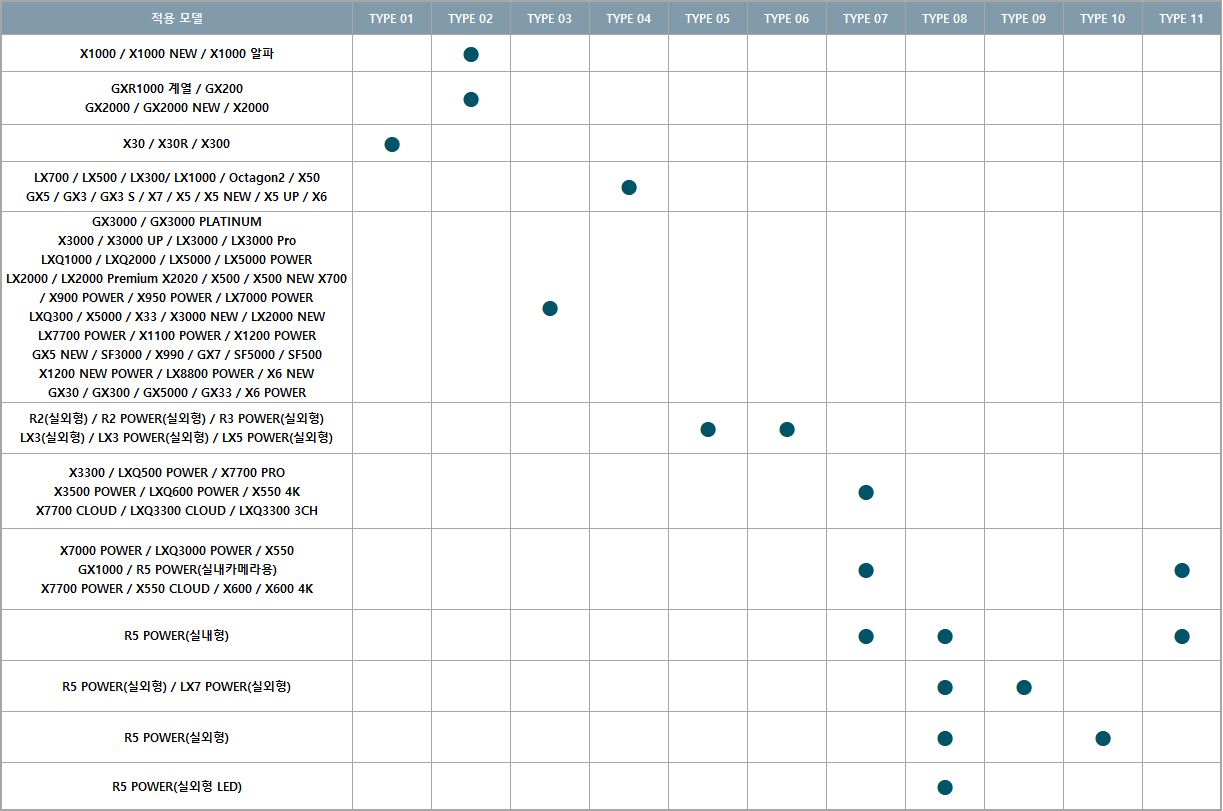Select the TYPE 01 column header
Viewport: 1223px width, 811px height.
392,18
